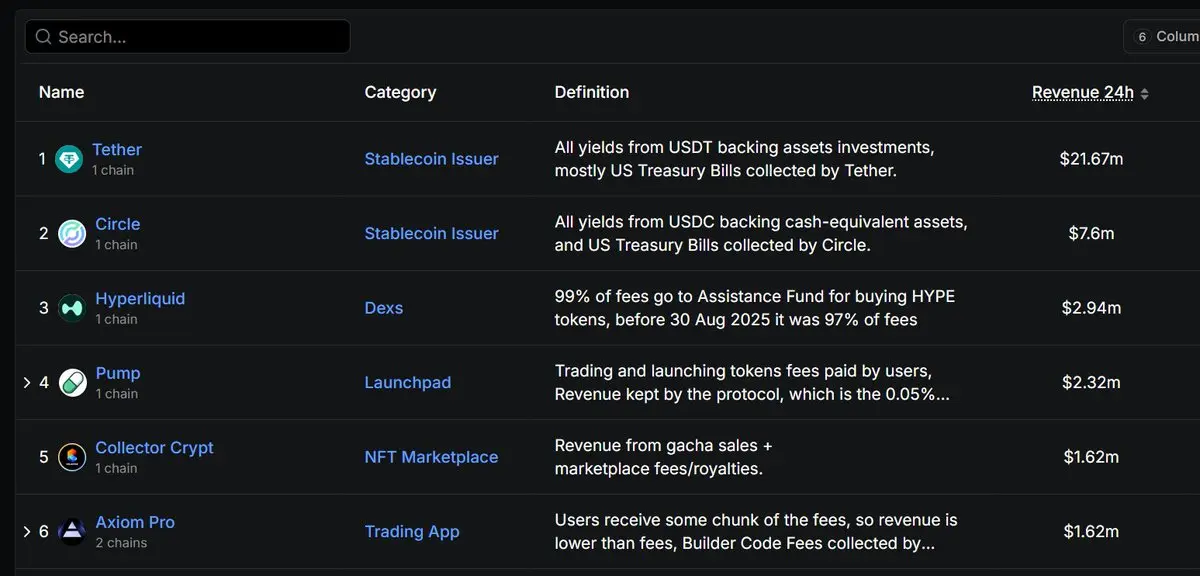1200x576 pixels.
Task: Open the NFT Marketplace category link
Action: tap(431, 457)
